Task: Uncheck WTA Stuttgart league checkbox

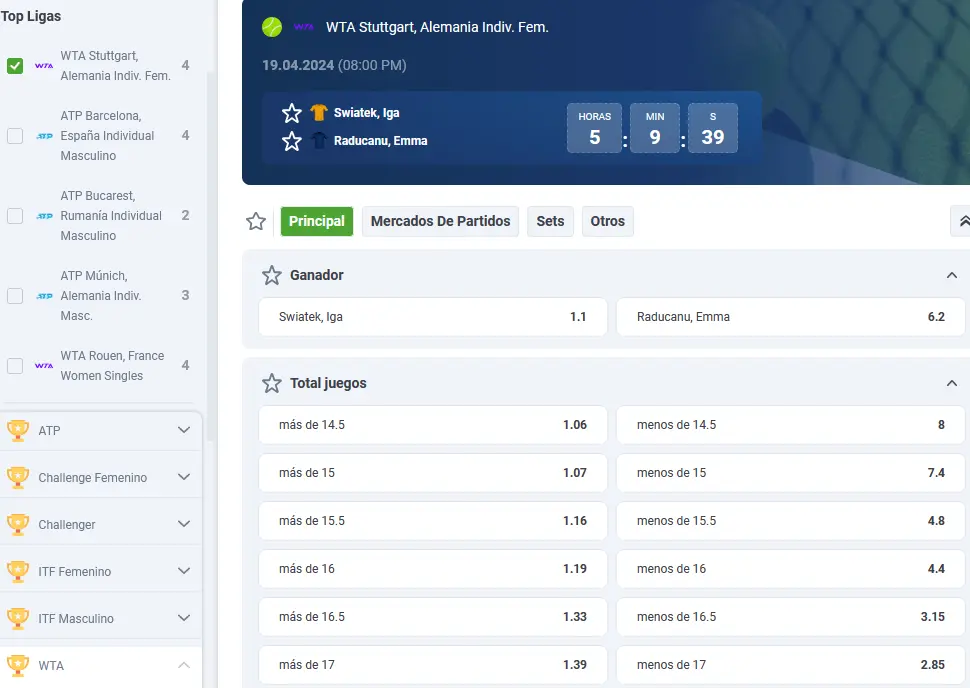Action: point(15,66)
